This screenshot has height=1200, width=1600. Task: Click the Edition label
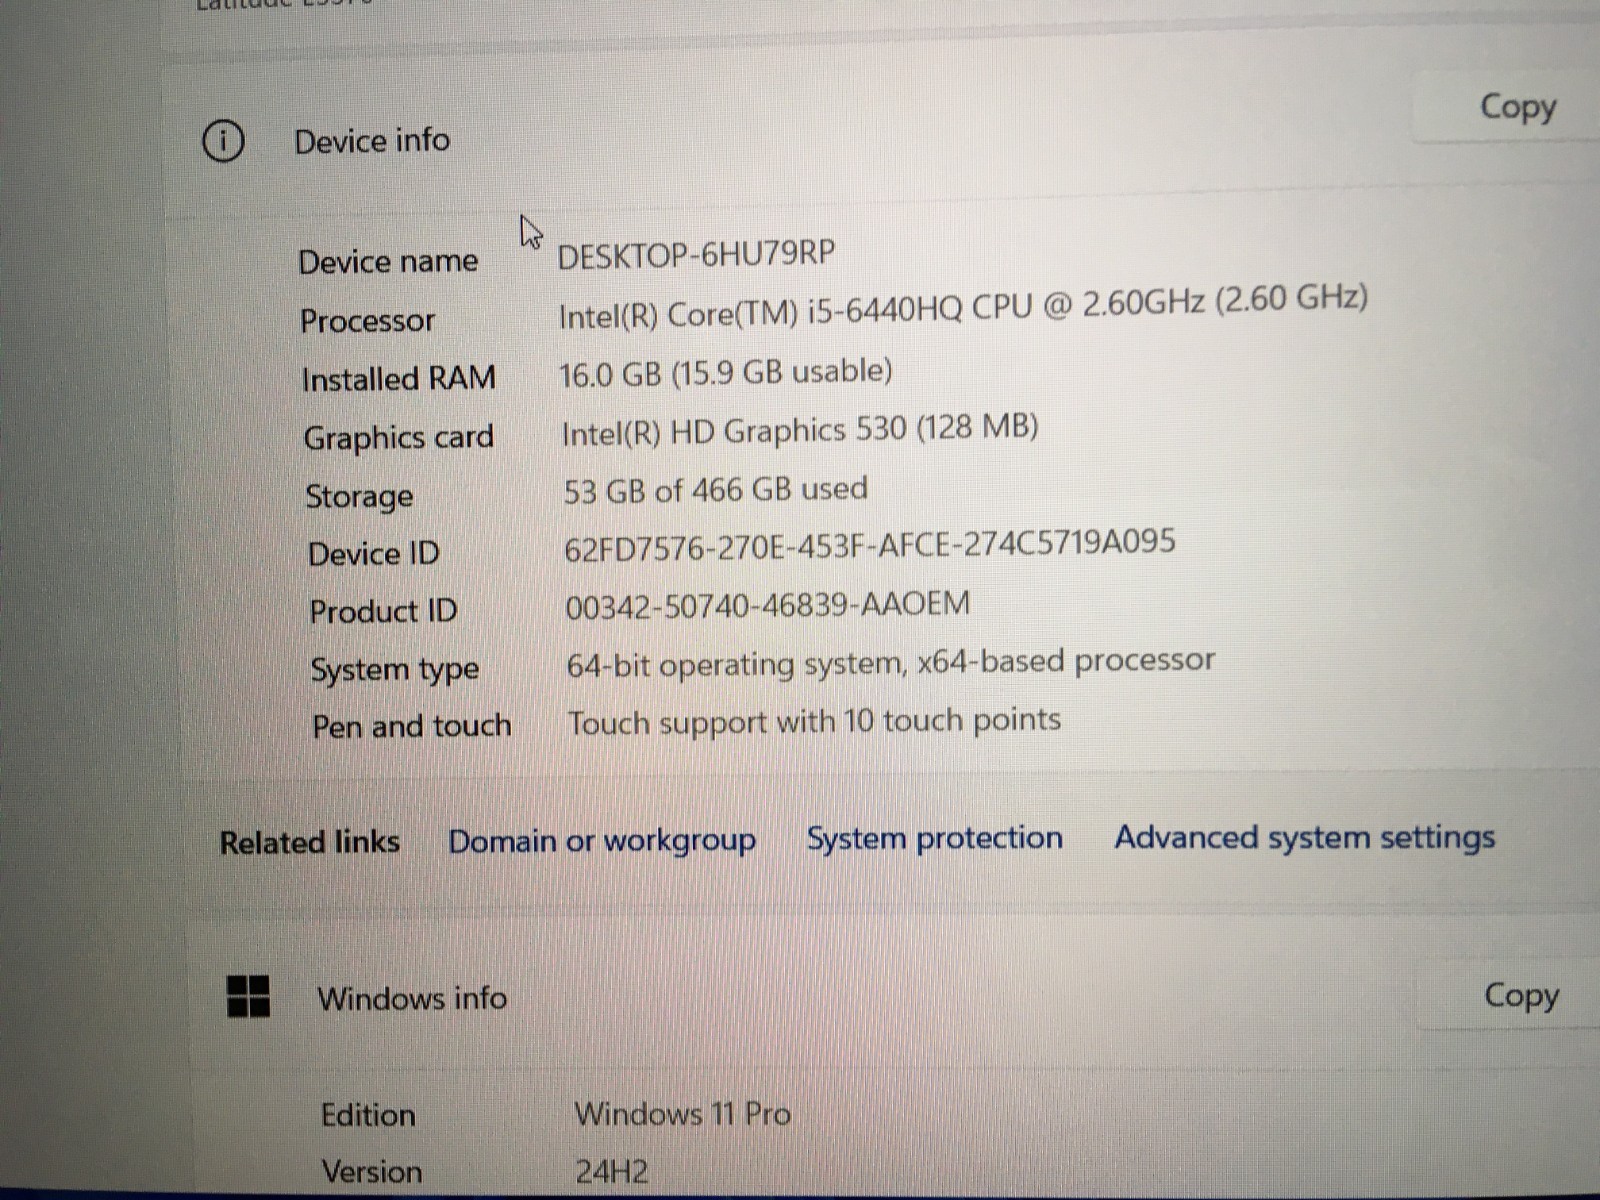(x=368, y=1114)
